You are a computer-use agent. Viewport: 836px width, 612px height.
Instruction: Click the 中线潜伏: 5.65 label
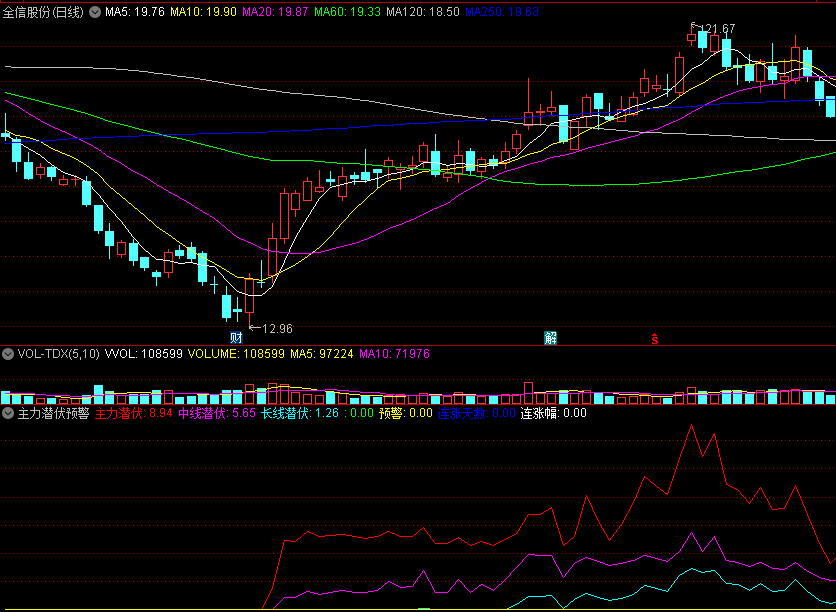point(217,413)
